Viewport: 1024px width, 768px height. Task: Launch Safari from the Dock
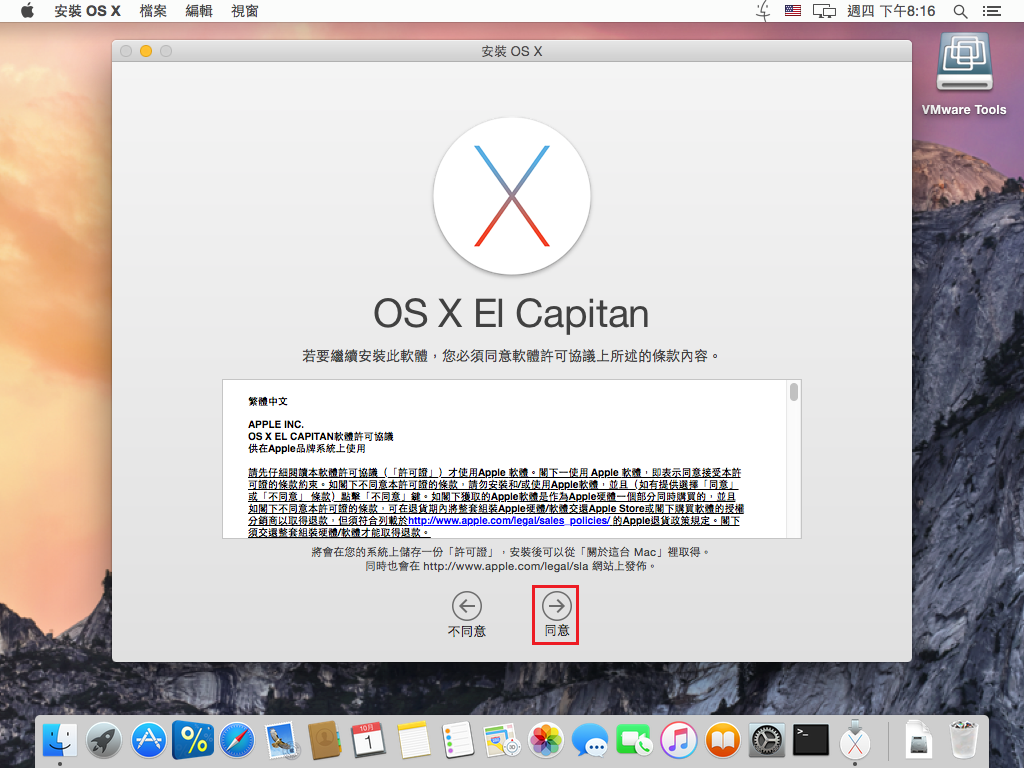coord(237,741)
